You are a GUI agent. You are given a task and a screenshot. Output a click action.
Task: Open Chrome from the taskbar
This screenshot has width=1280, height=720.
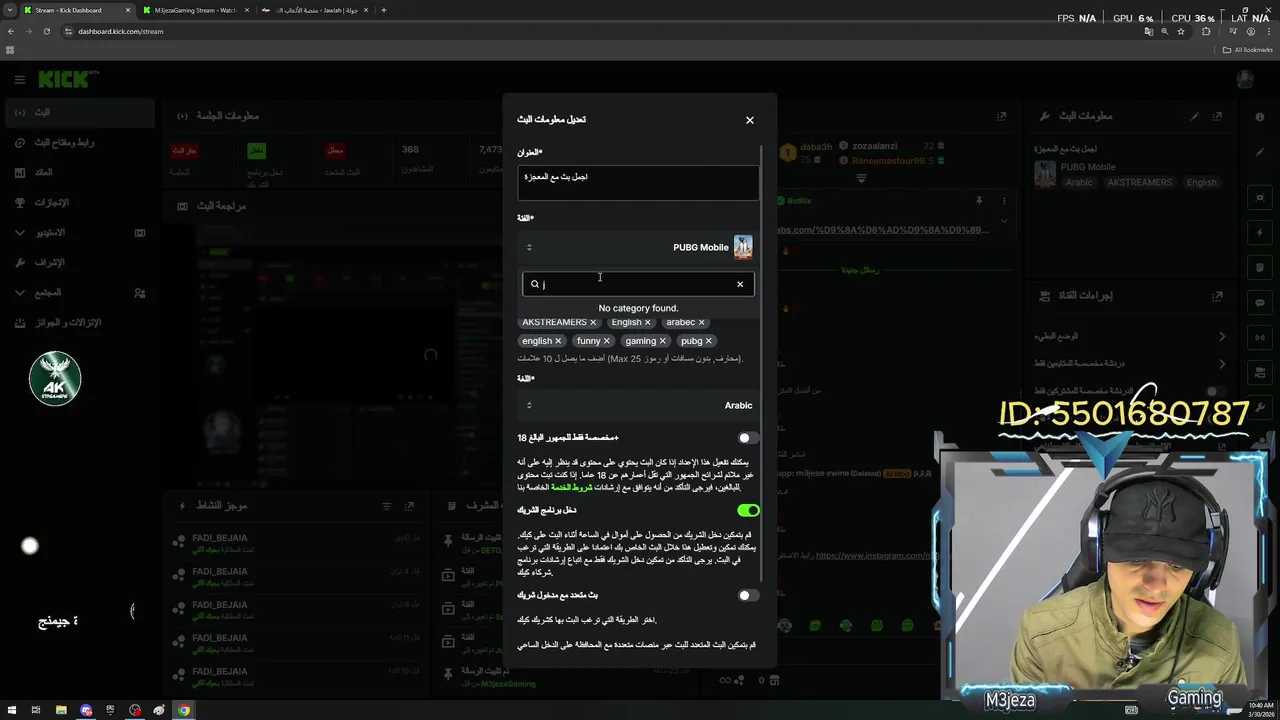point(184,710)
